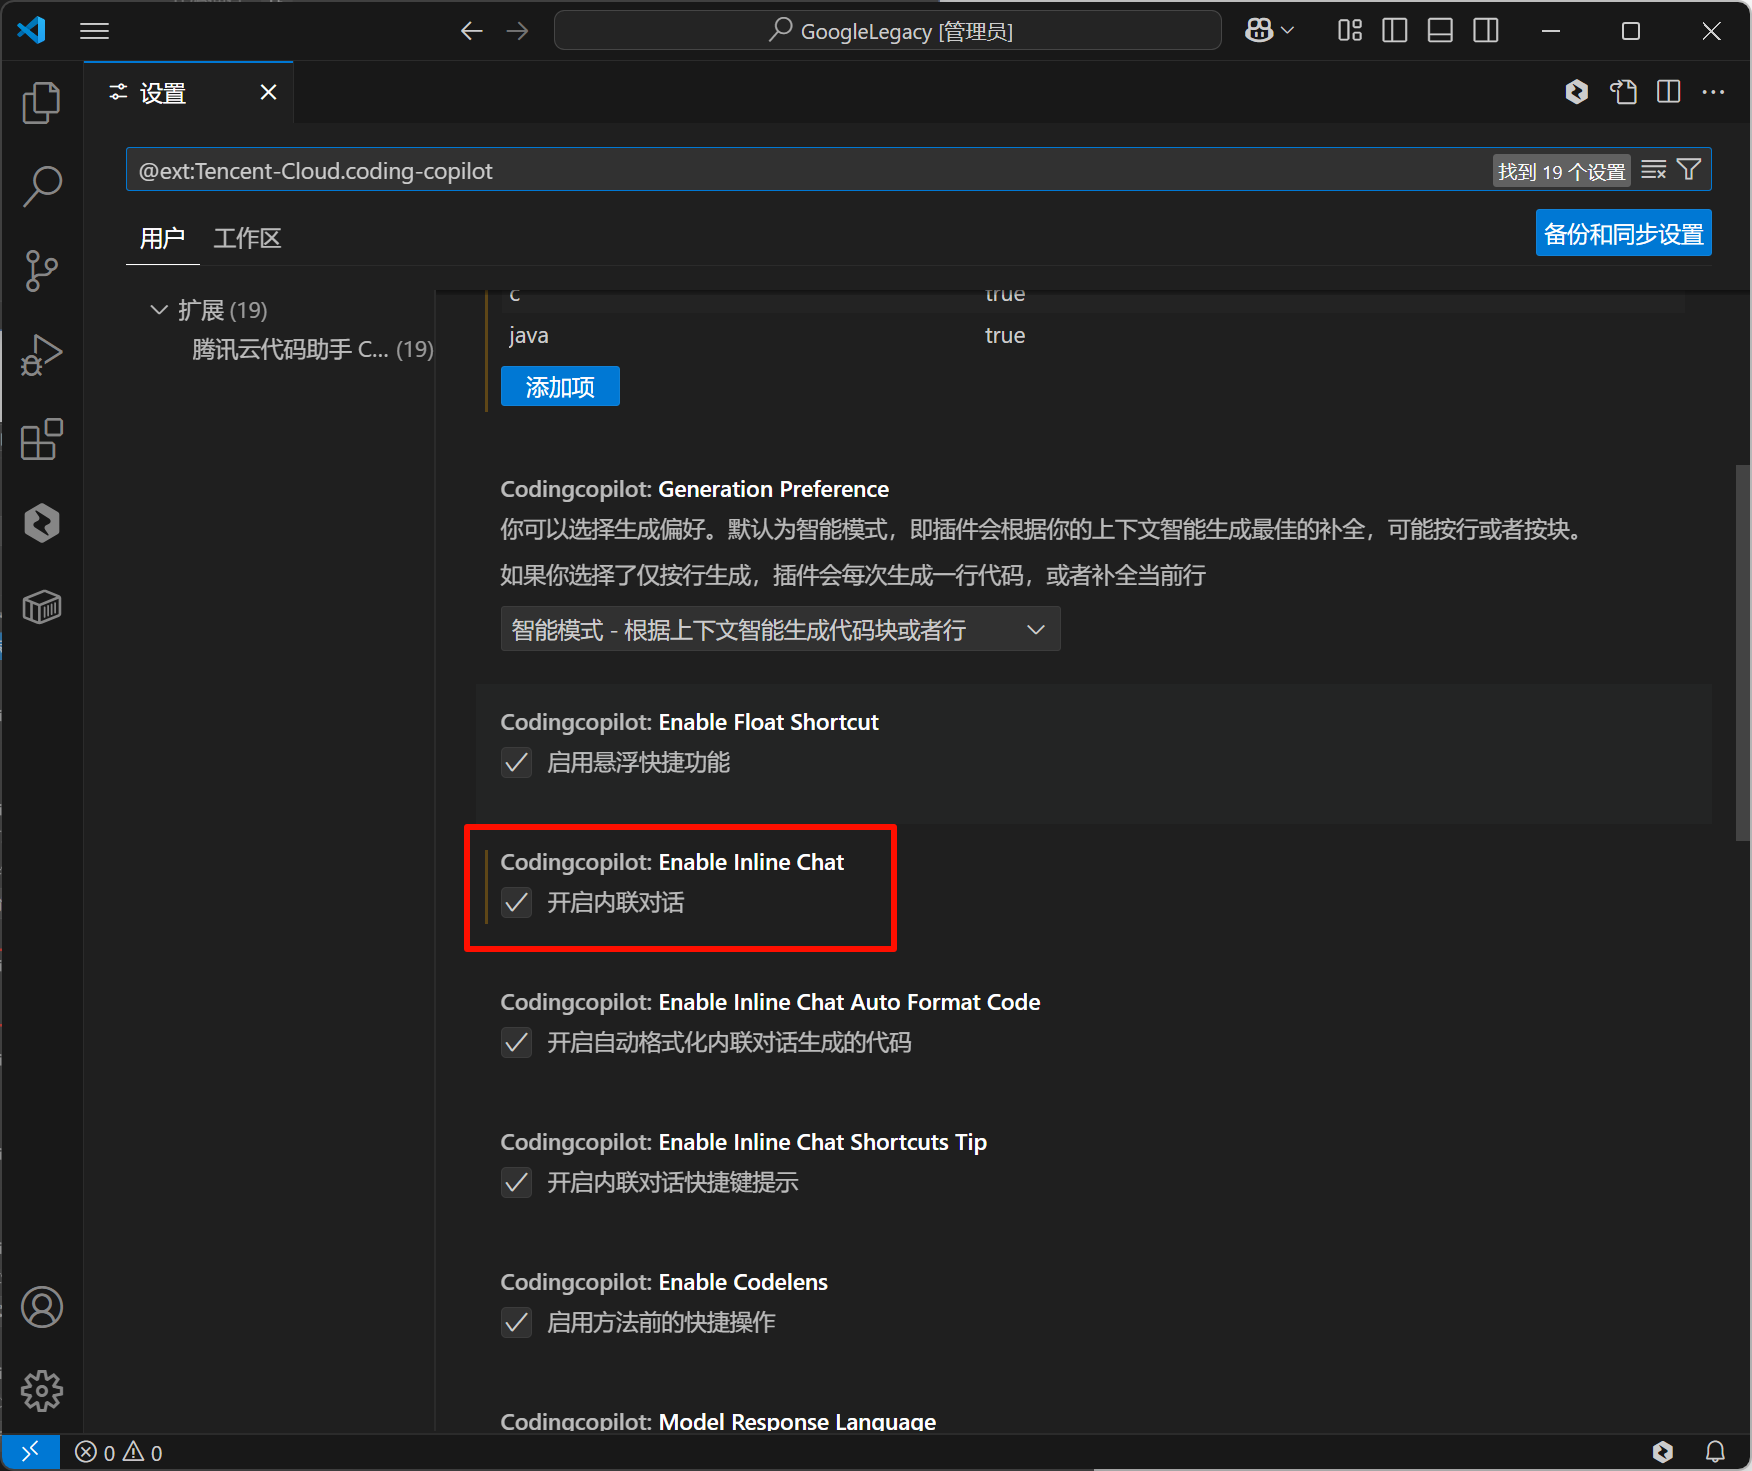Open the settings filter funnel
The height and width of the screenshot is (1471, 1752).
pyautogui.click(x=1689, y=170)
